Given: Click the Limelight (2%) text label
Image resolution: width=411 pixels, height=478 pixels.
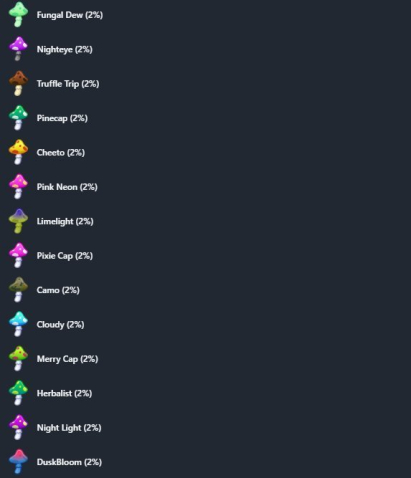Looking at the screenshot, I should (x=65, y=221).
